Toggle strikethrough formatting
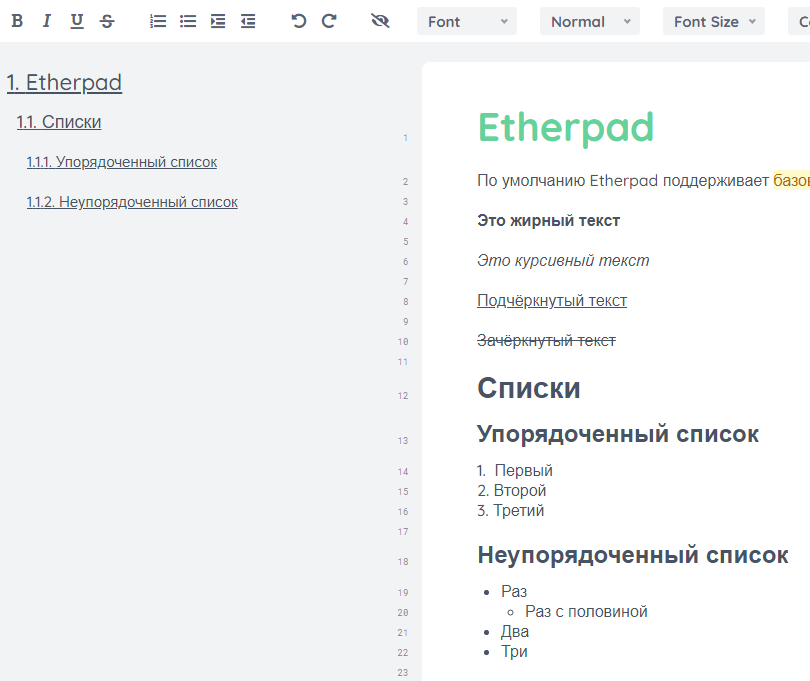Viewport: 810px width, 681px height. pos(107,21)
